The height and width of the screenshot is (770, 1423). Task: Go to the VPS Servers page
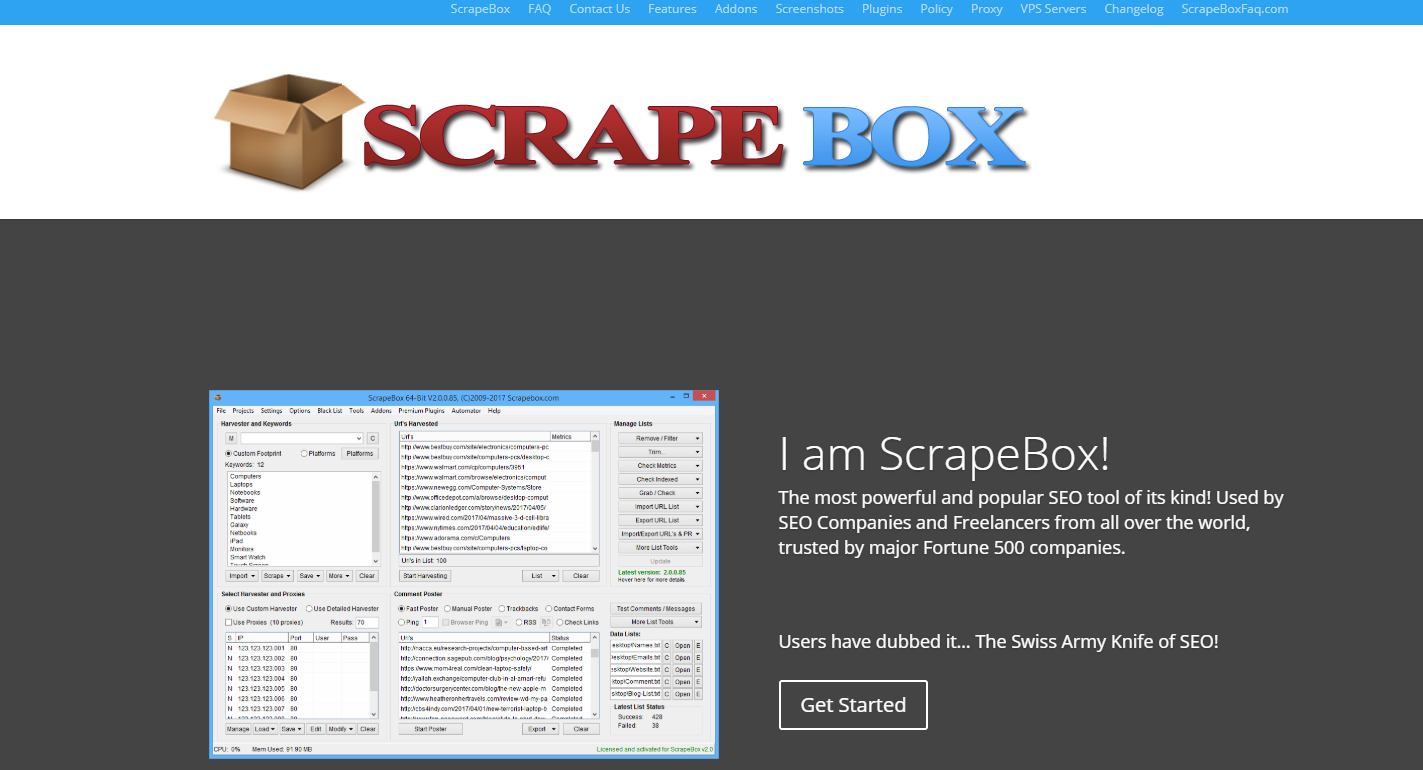(x=1053, y=9)
